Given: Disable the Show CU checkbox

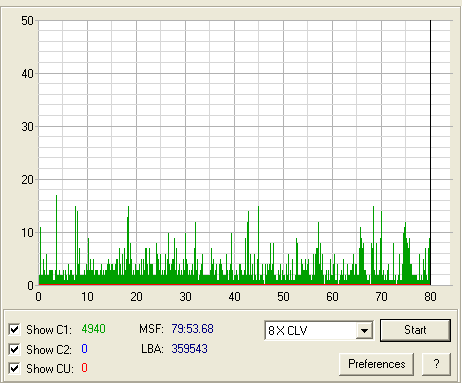Looking at the screenshot, I should pos(14,368).
